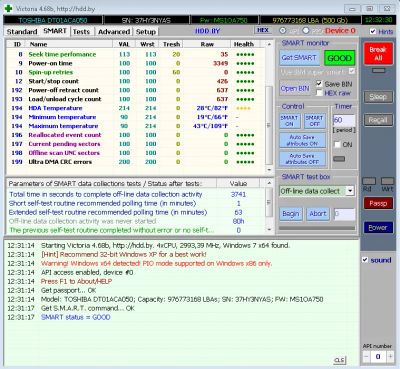Click the Total time in seconds row
This screenshot has height=369, width=400.
tap(136, 194)
